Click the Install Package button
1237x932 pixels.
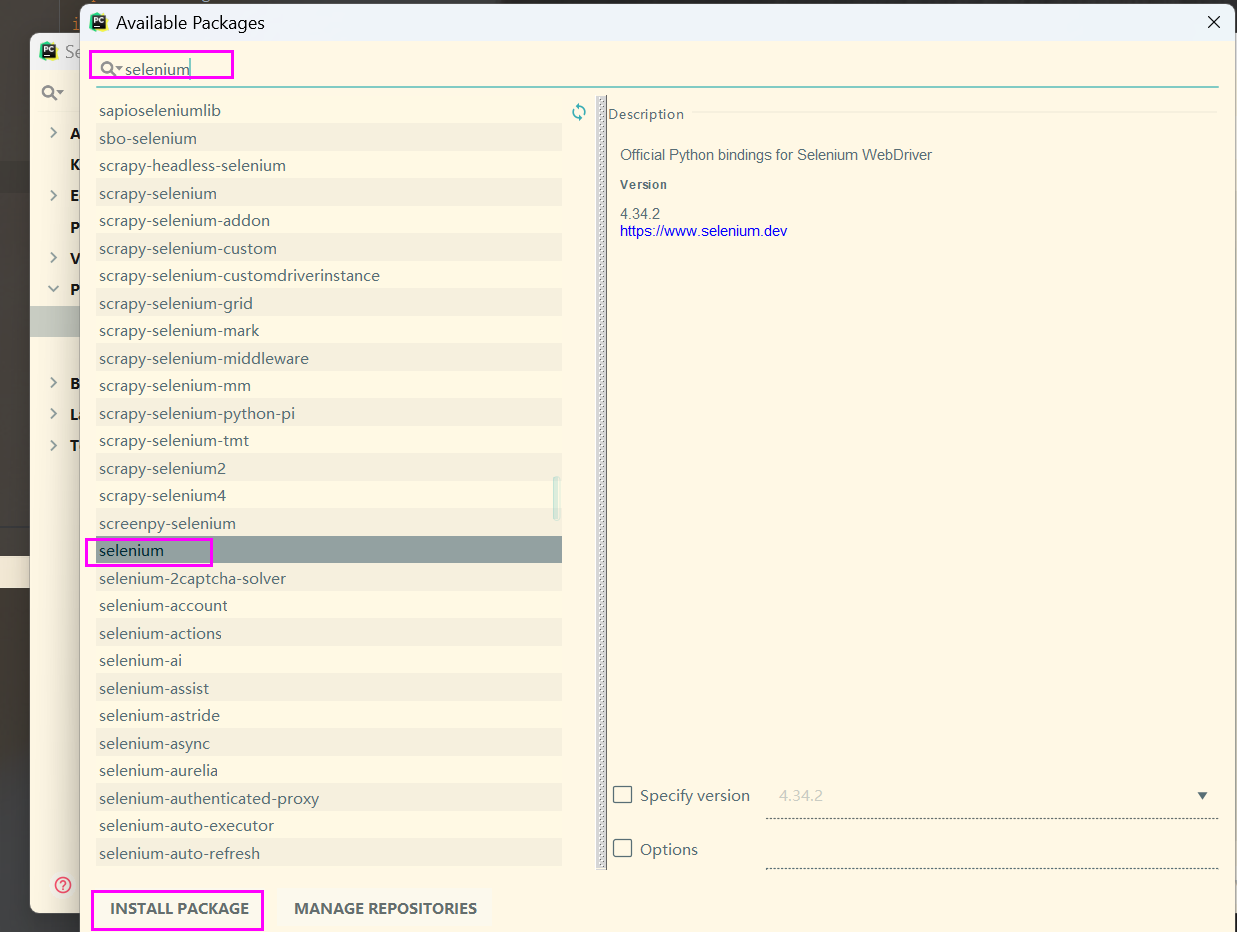(179, 909)
